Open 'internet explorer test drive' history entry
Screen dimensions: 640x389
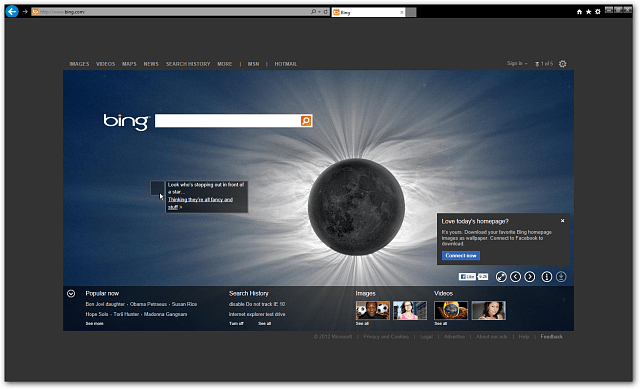257,314
